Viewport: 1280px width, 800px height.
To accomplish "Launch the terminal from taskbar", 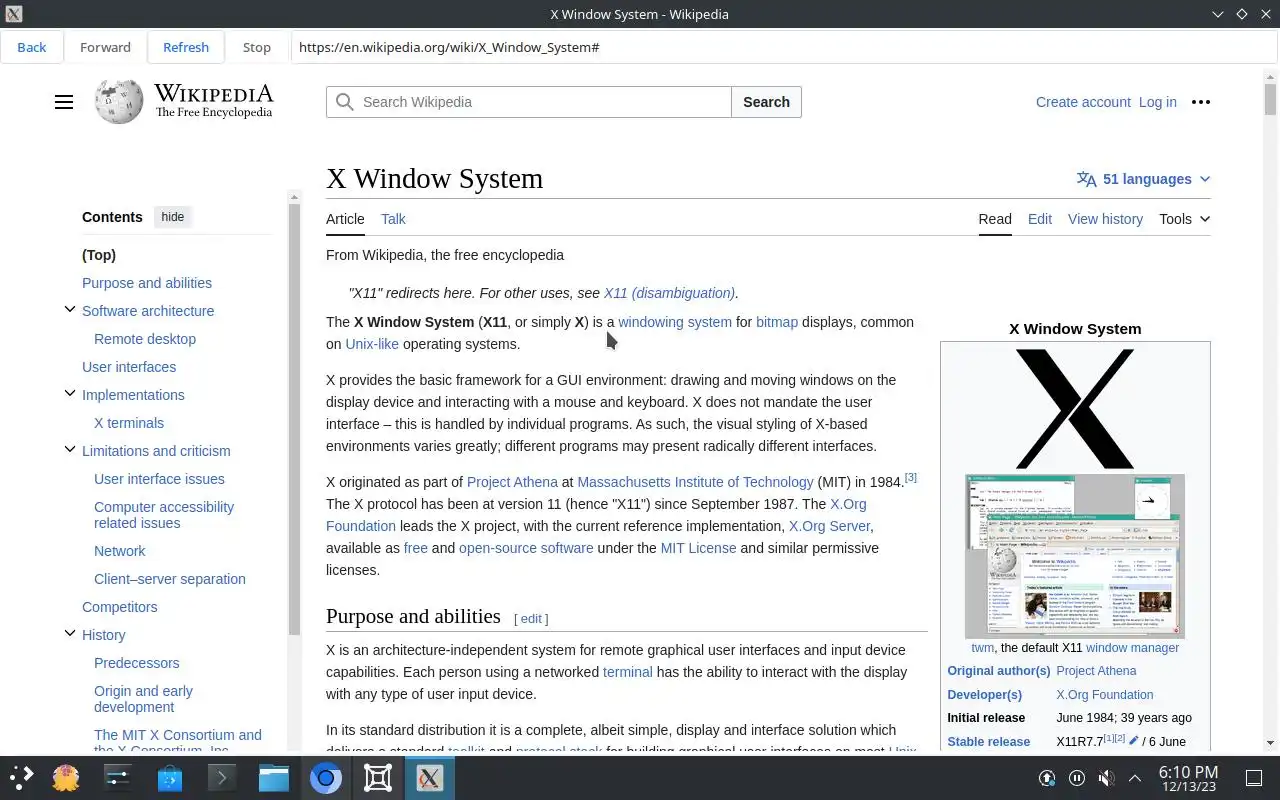I will pyautogui.click(x=222, y=777).
